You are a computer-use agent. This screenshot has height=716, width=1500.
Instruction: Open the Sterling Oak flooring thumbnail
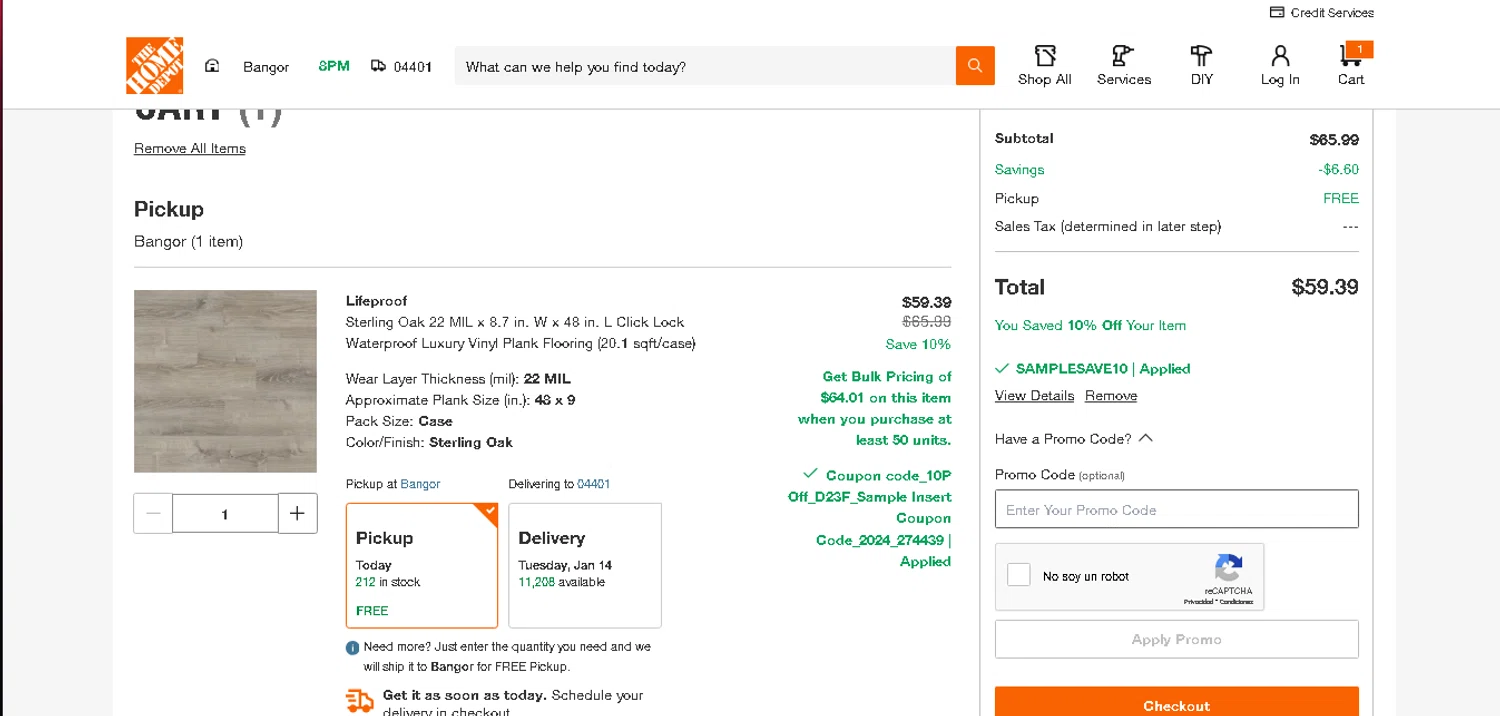225,381
